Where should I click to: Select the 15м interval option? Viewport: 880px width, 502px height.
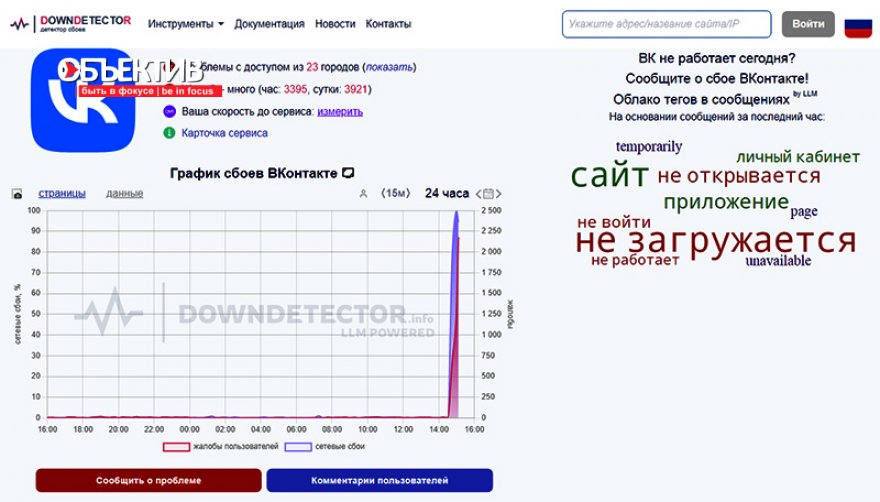coord(396,193)
